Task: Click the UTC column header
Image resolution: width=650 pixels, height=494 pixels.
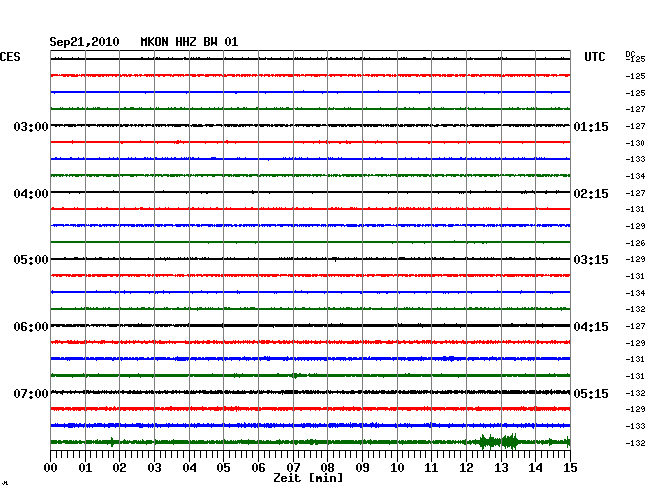Action: pos(594,57)
